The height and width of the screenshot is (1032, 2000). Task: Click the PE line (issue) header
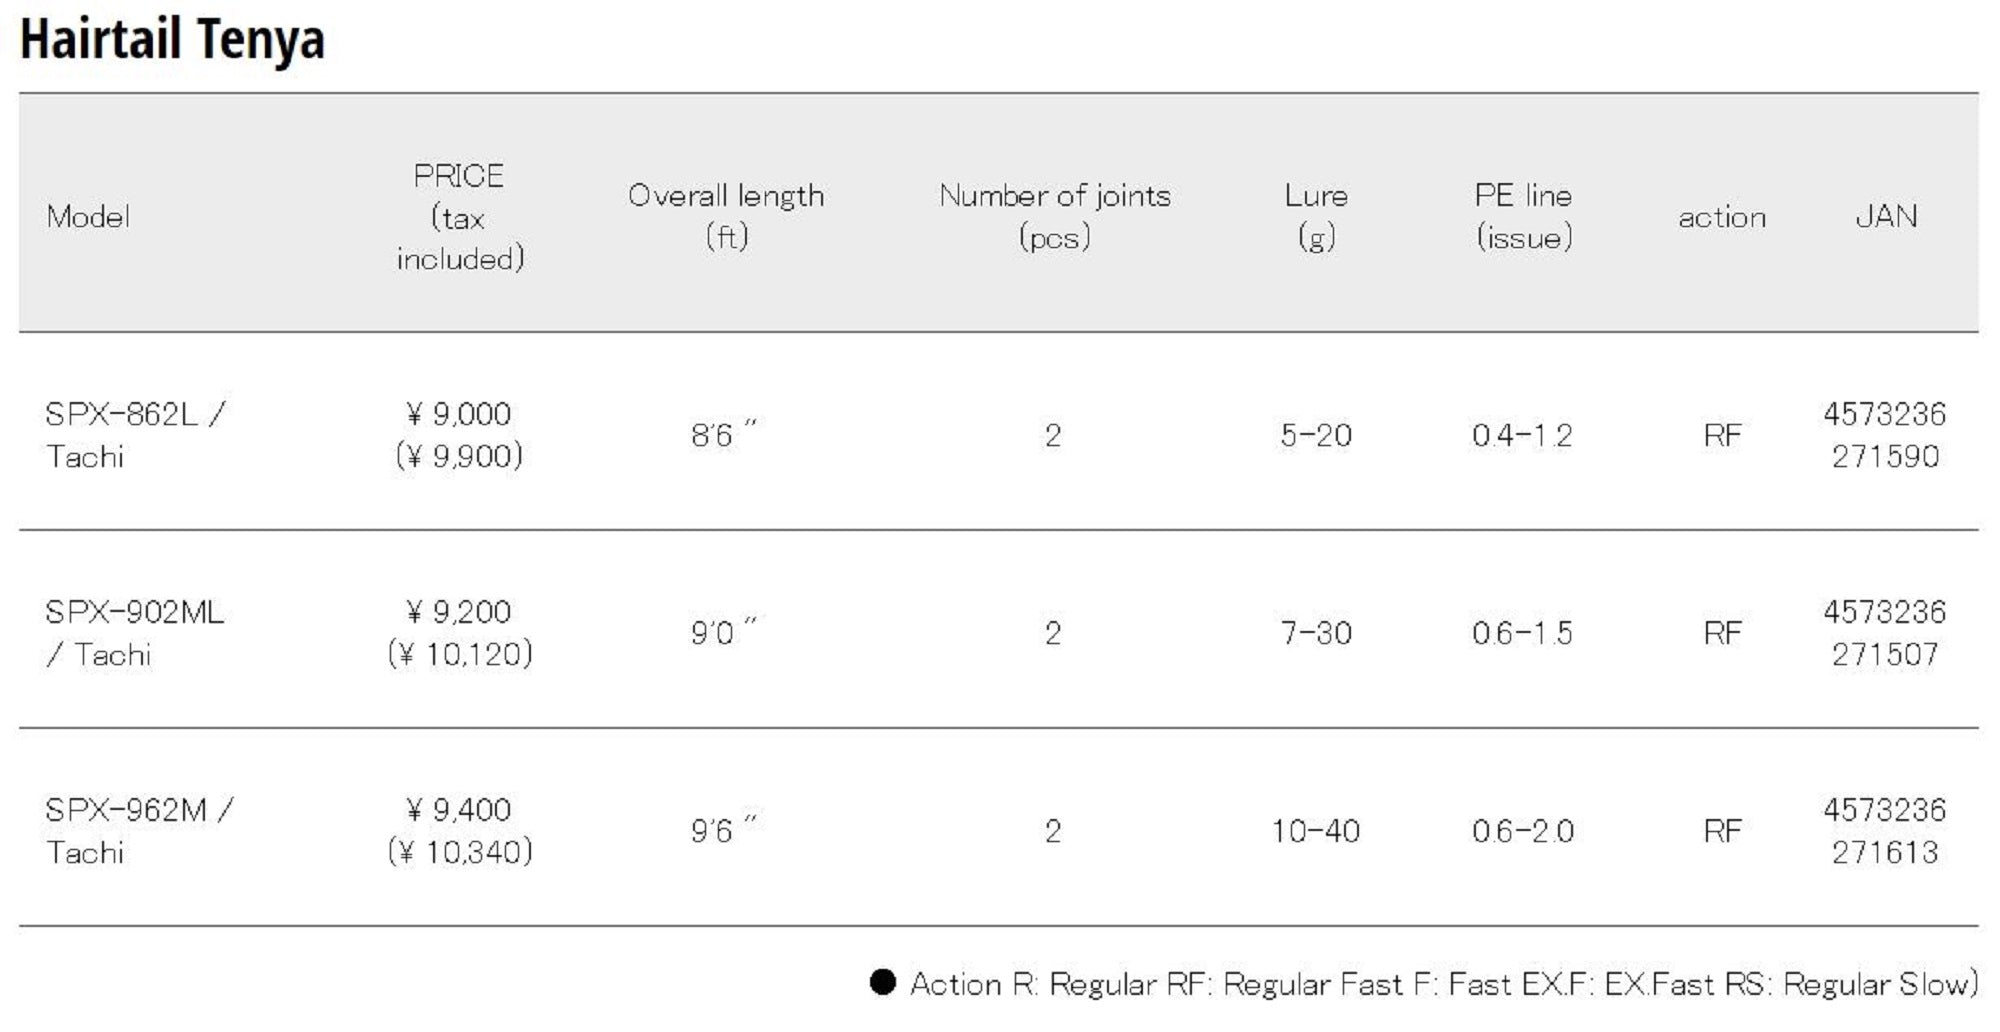1523,215
